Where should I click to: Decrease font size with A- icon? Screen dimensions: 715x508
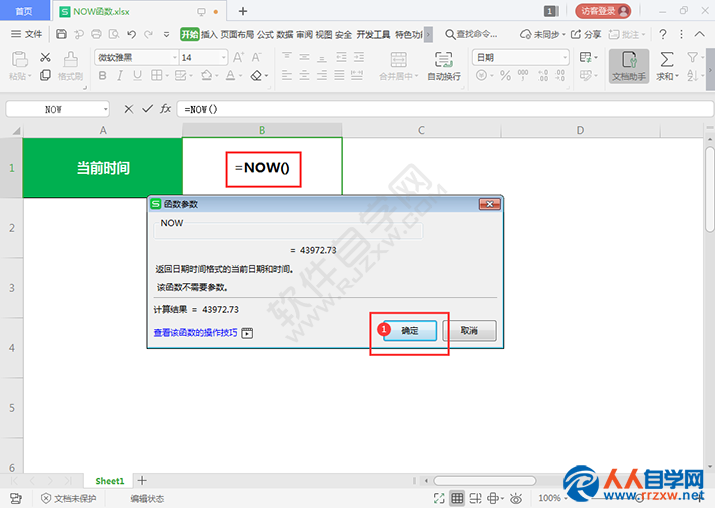click(257, 57)
